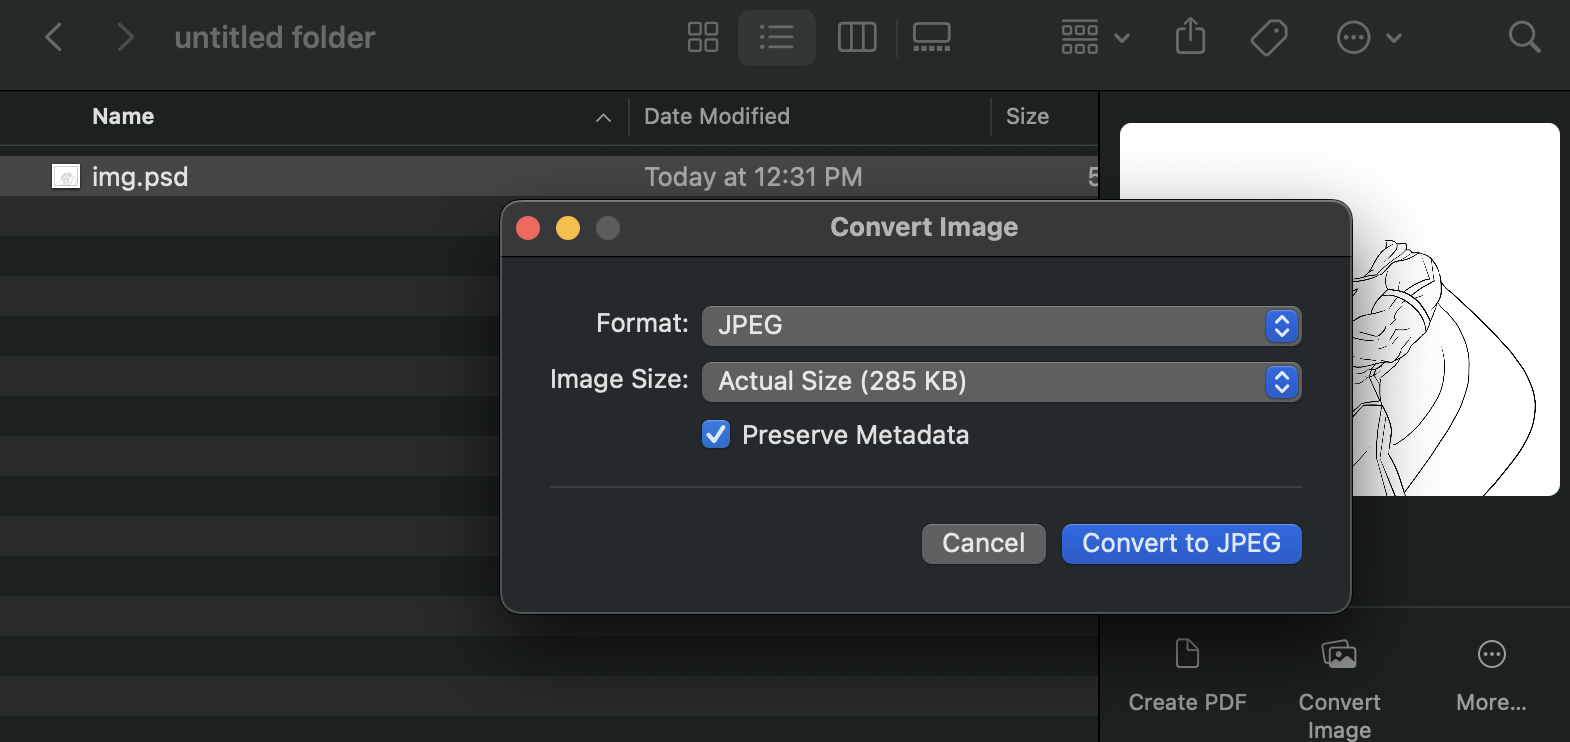This screenshot has height=742, width=1570.
Task: Click the Tags toolbar icon
Action: click(x=1268, y=38)
